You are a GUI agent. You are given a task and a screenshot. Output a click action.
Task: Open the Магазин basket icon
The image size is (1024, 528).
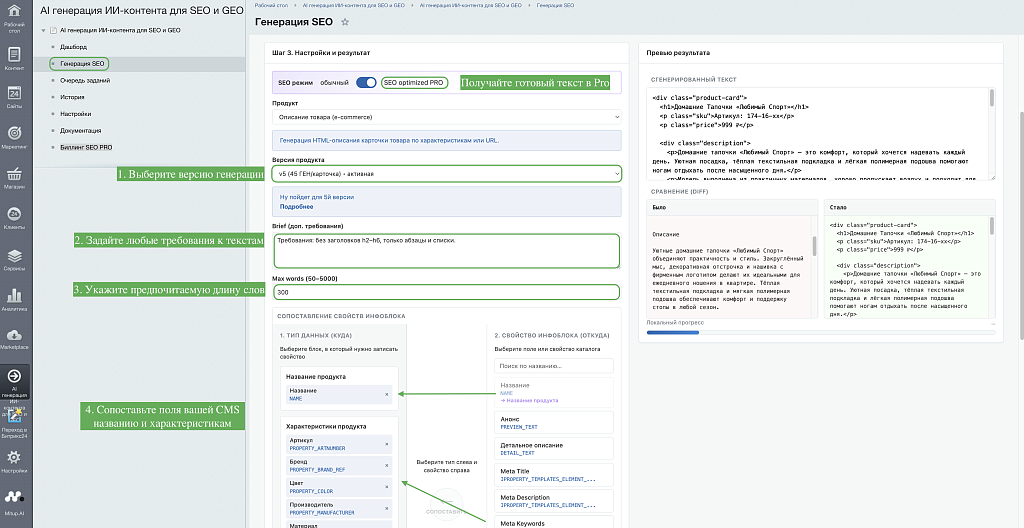pos(14,174)
